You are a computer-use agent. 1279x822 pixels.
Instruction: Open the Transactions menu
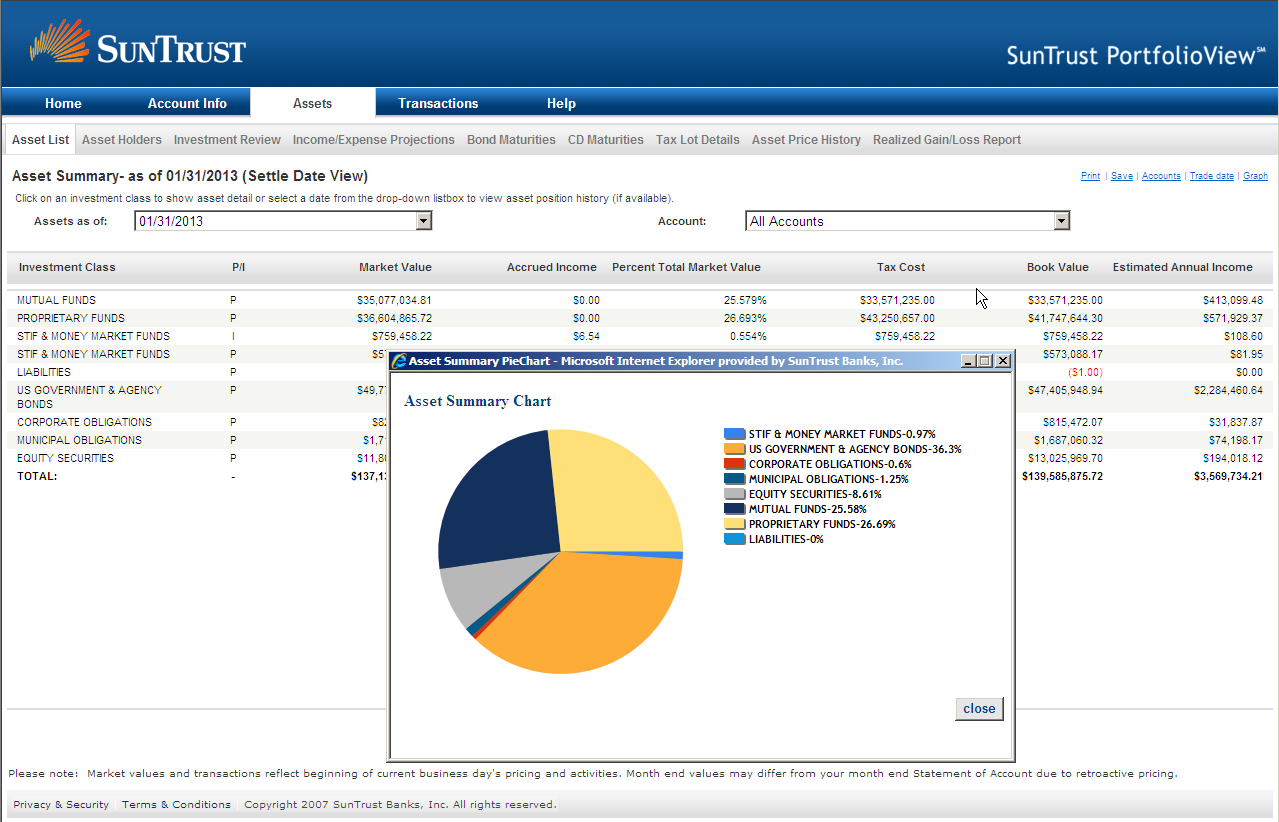click(x=438, y=103)
